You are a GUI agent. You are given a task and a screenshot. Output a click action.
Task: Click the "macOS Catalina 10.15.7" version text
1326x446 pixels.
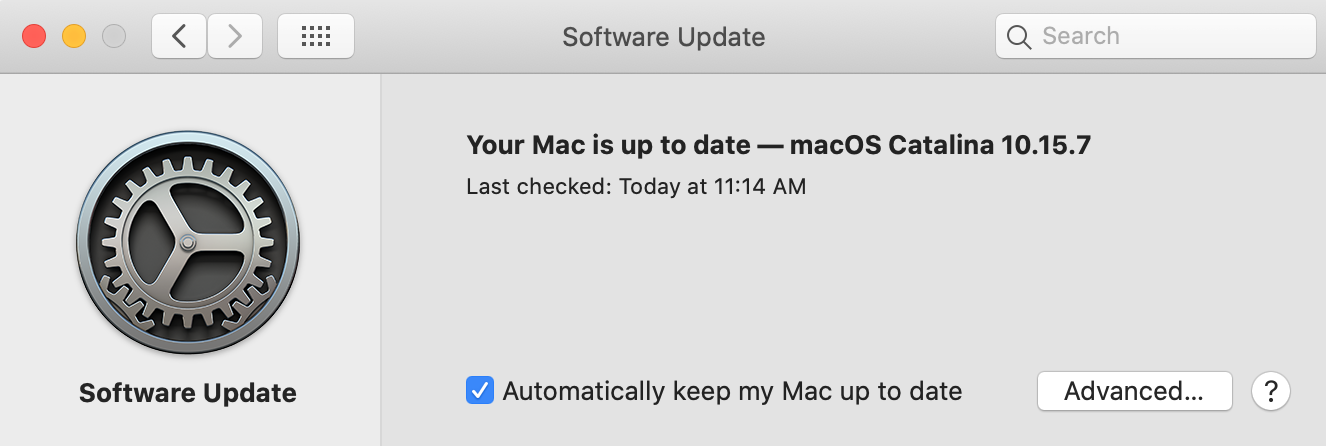940,145
